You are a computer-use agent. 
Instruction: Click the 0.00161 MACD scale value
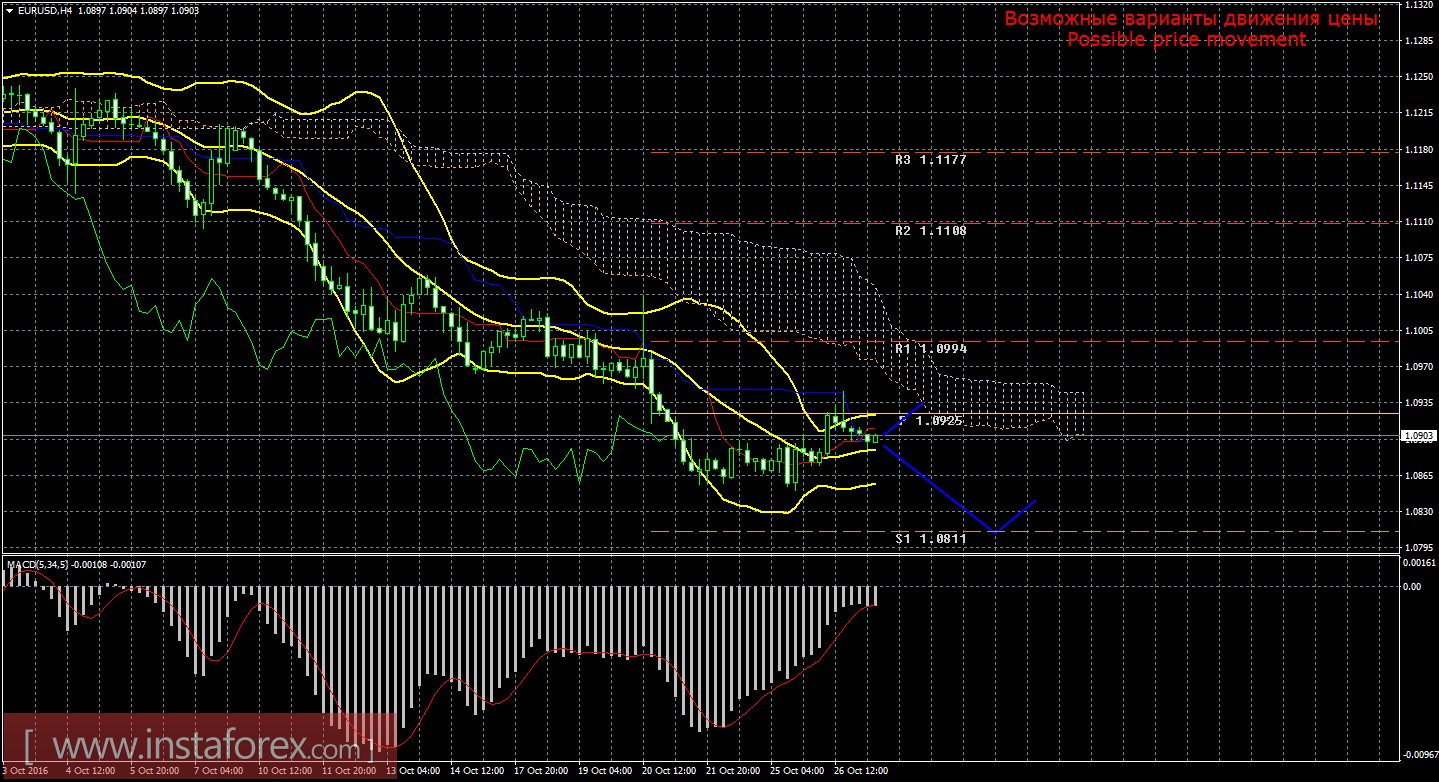pyautogui.click(x=1419, y=564)
